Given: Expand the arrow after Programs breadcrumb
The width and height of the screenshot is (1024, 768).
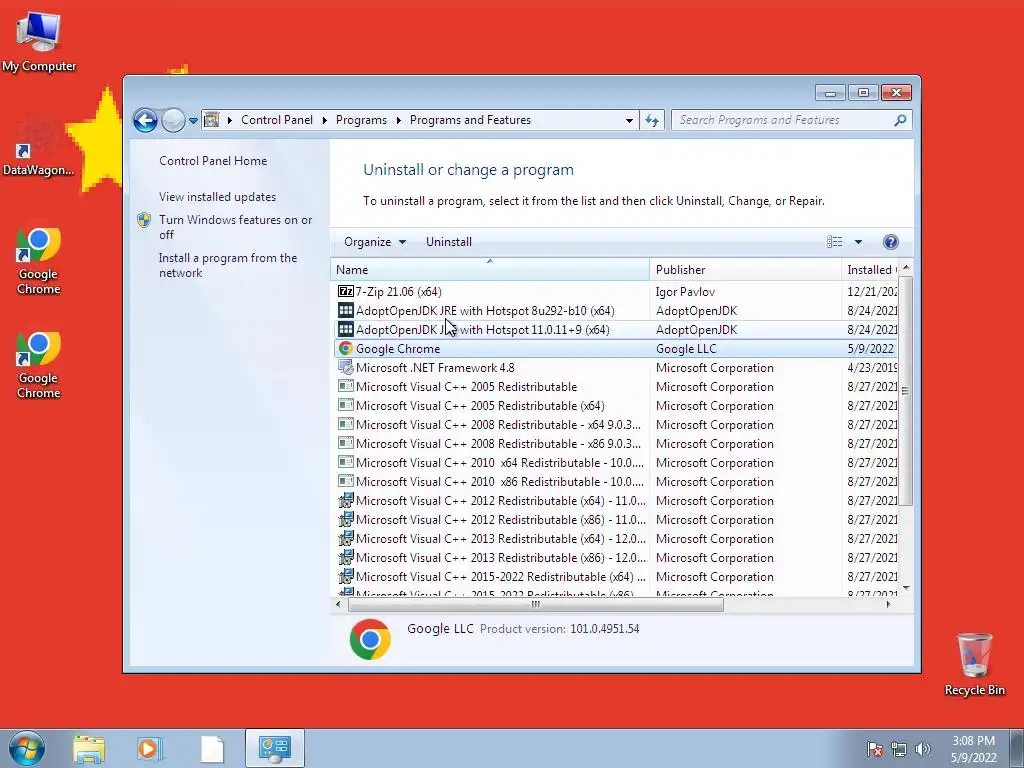Looking at the screenshot, I should (x=398, y=120).
